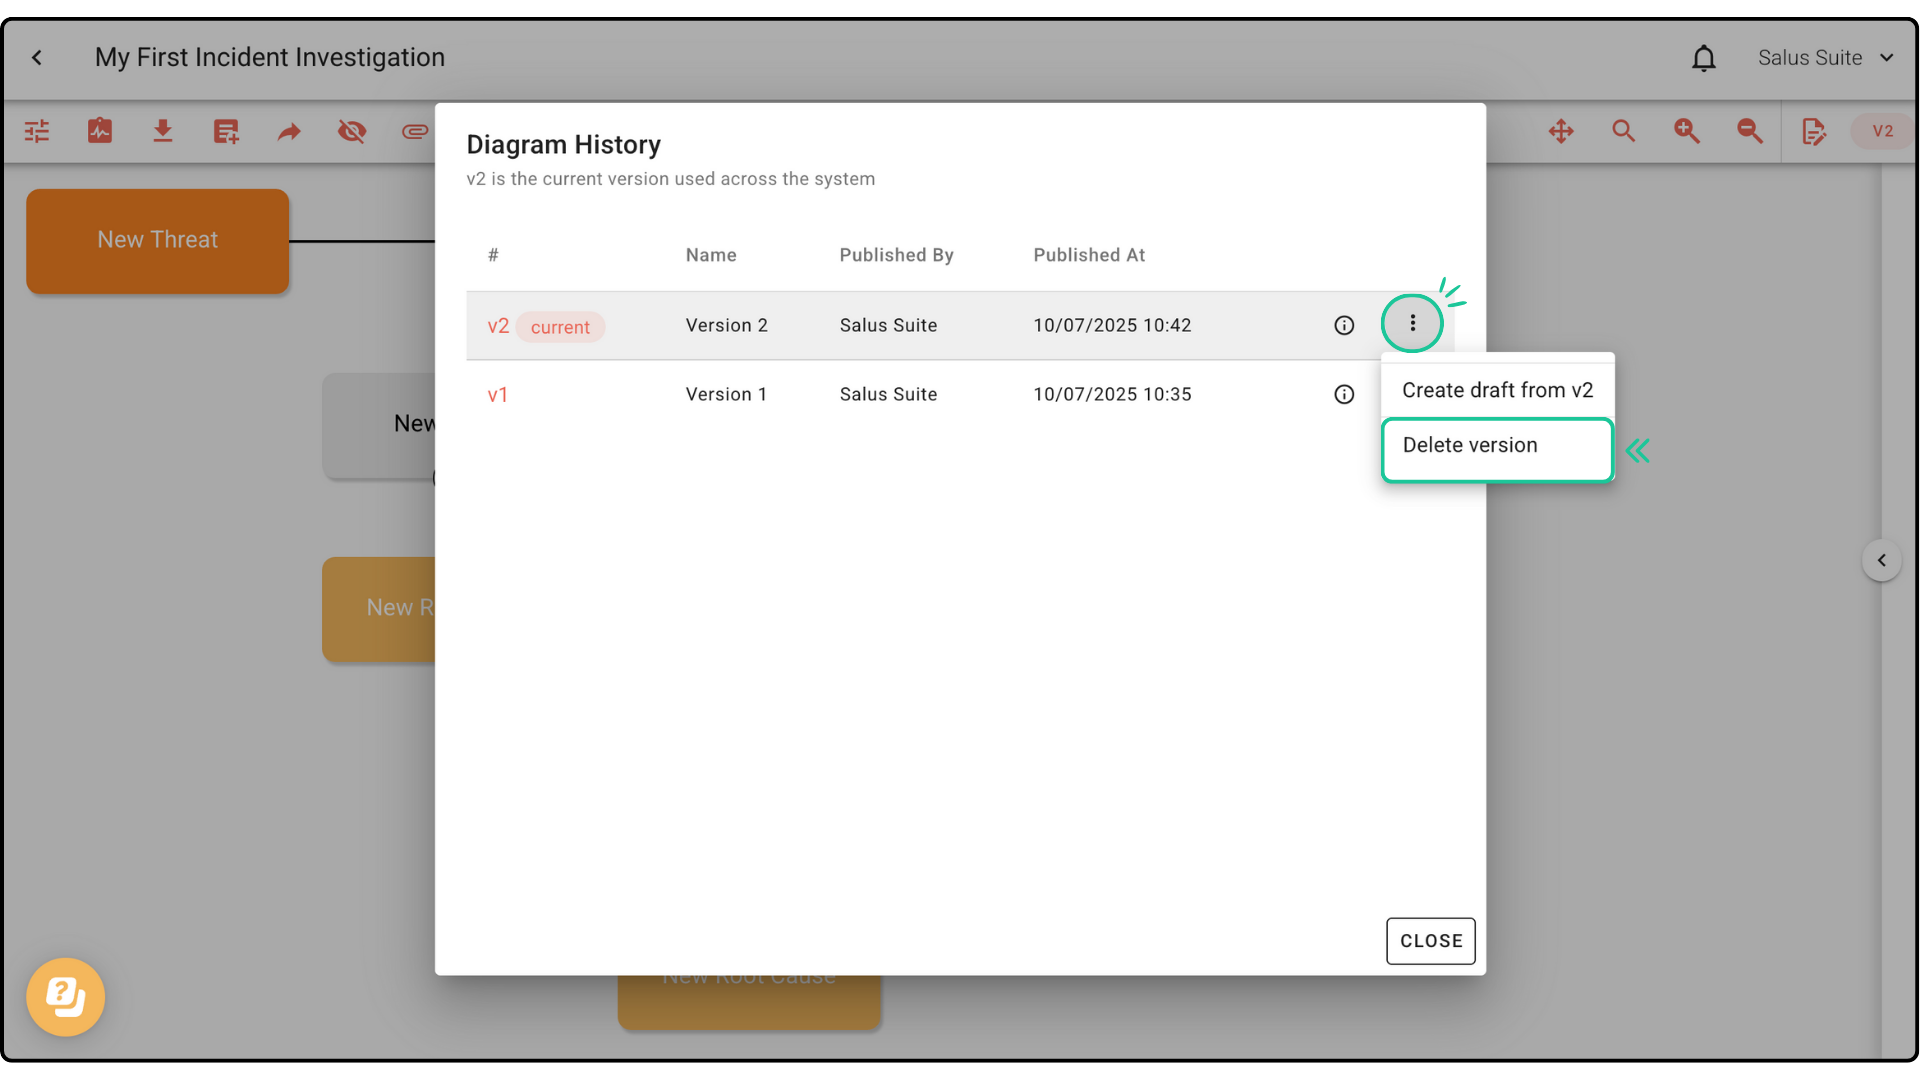Expand the right side panel chevron
Image resolution: width=1920 pixels, height=1080 pixels.
pos(1881,560)
